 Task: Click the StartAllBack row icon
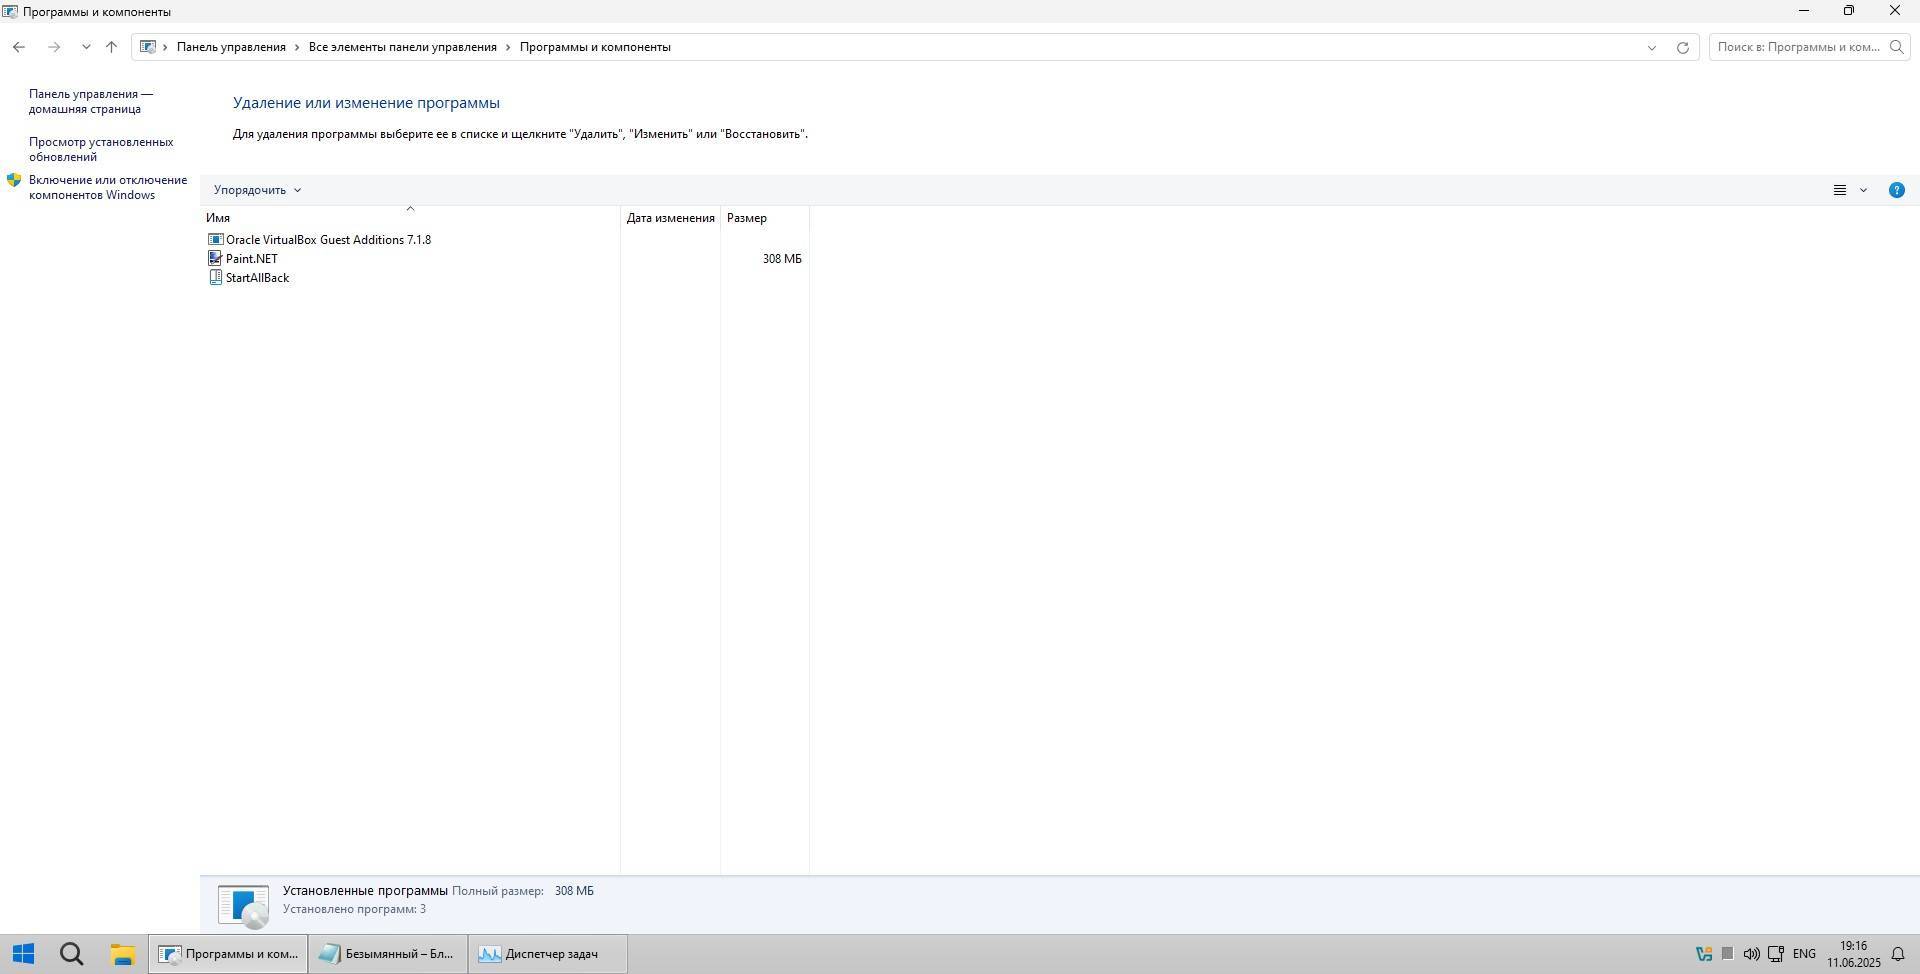click(x=215, y=278)
